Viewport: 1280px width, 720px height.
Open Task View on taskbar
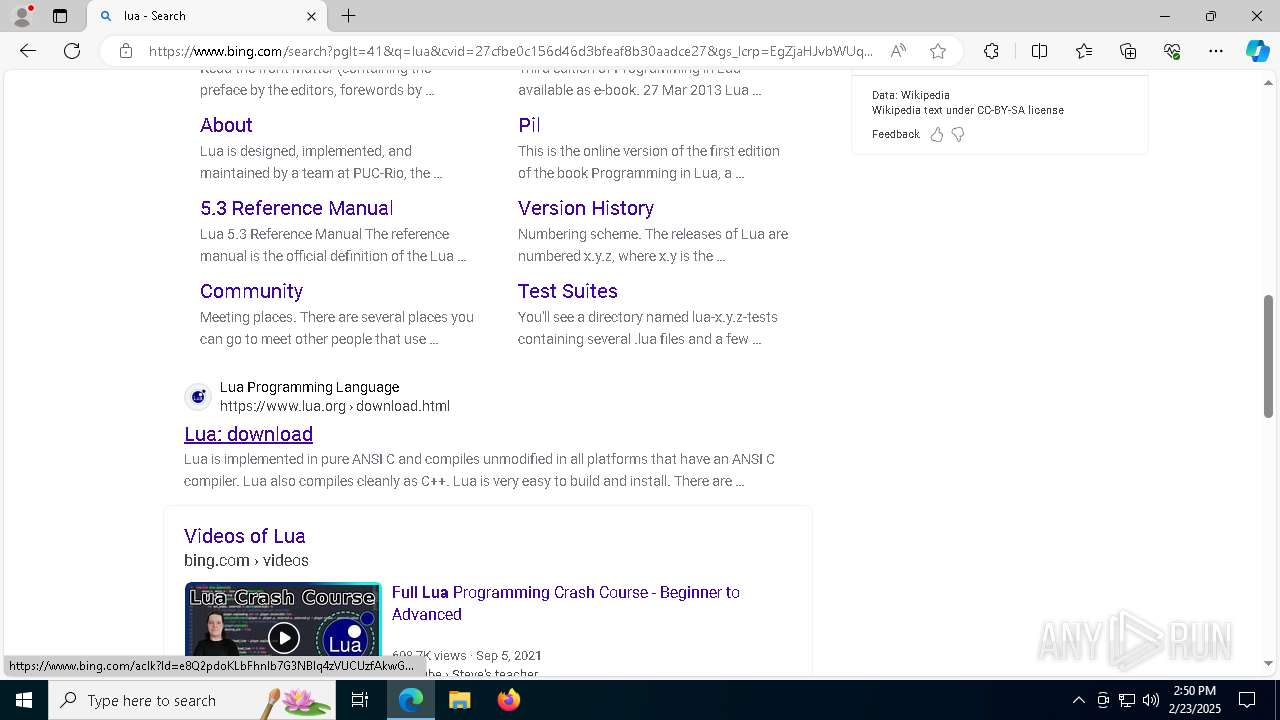click(360, 700)
